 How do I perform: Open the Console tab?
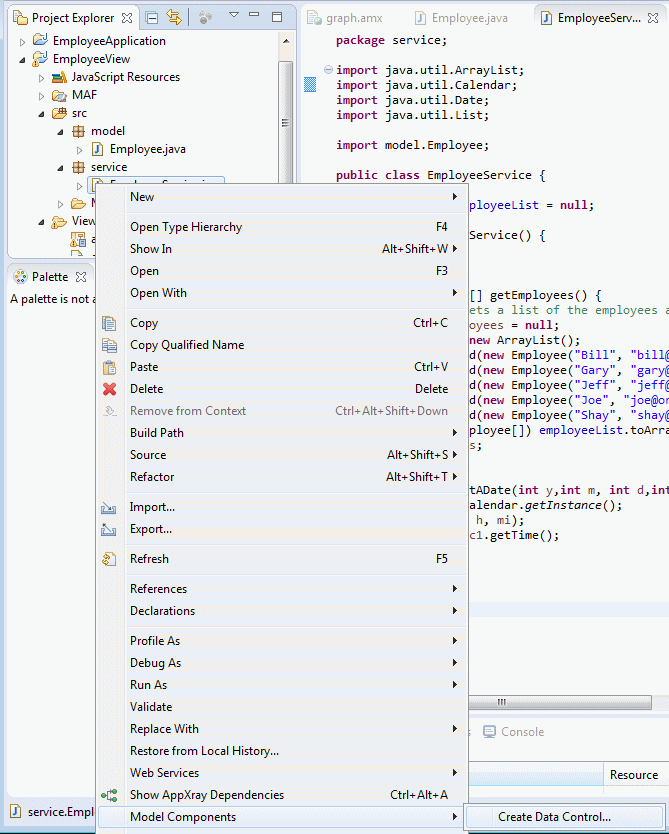click(513, 732)
